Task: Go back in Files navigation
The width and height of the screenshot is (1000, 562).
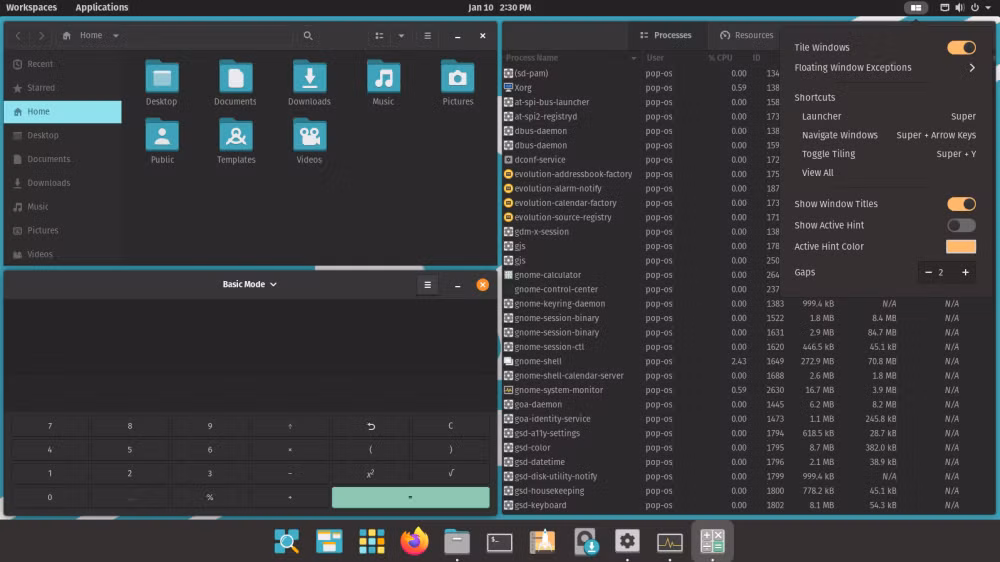Action: 18,36
